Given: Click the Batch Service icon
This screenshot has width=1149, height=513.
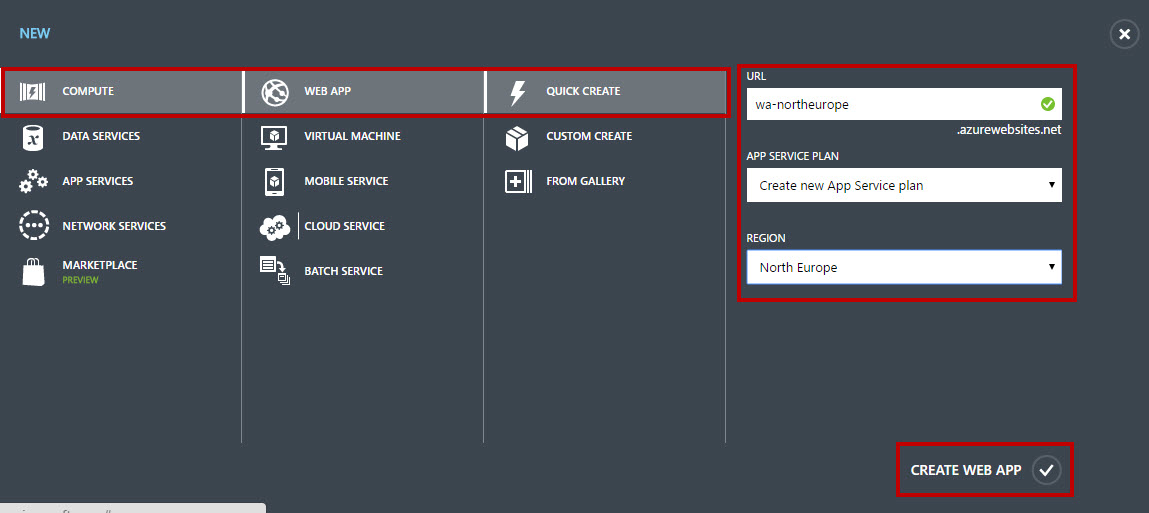Looking at the screenshot, I should point(275,270).
